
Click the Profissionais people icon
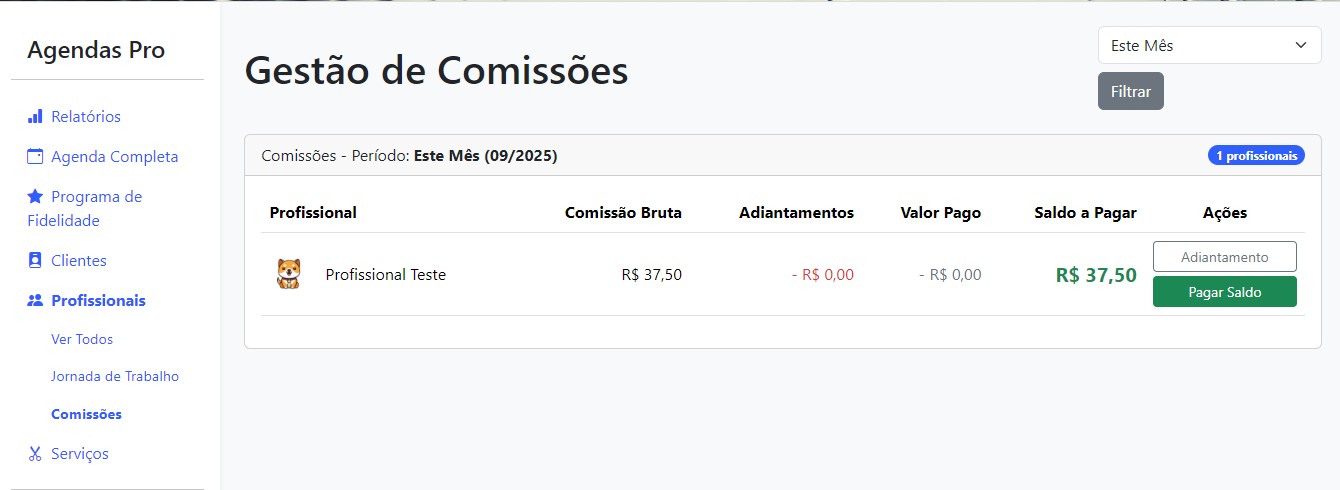(35, 301)
